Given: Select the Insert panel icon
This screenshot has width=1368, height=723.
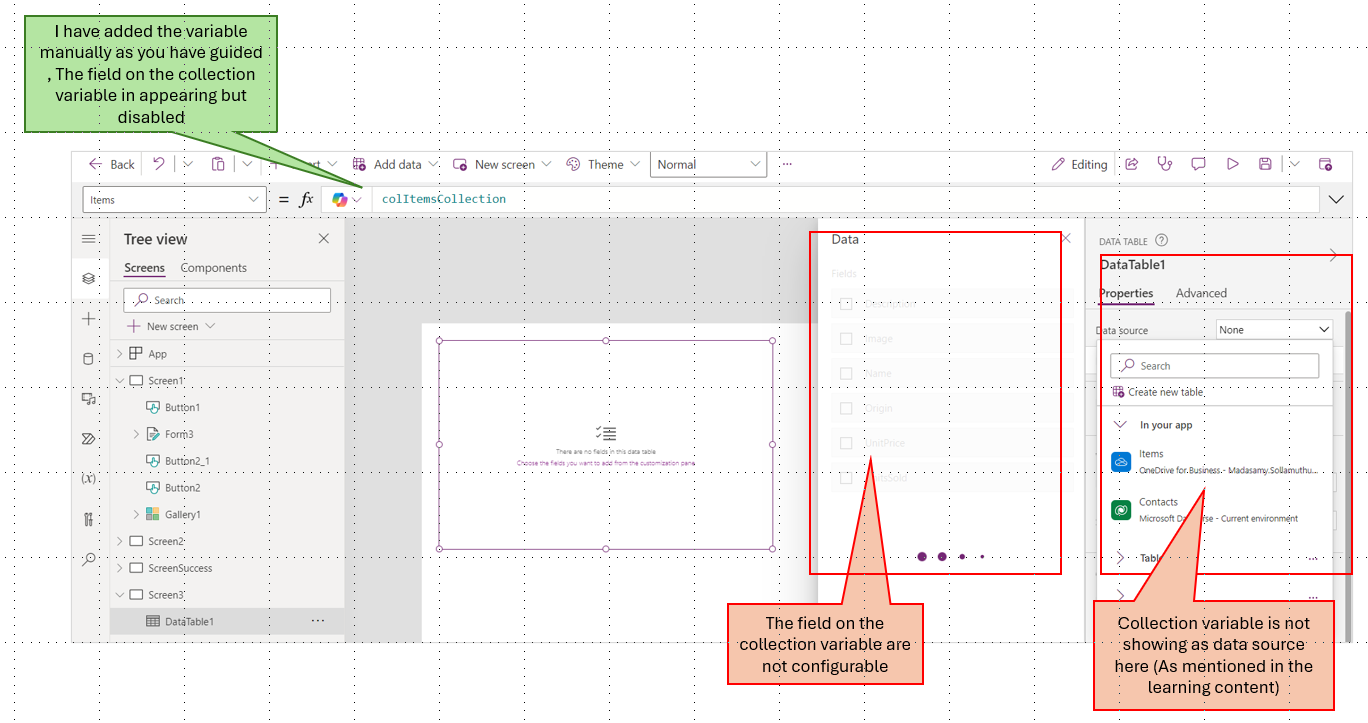Looking at the screenshot, I should (88, 318).
